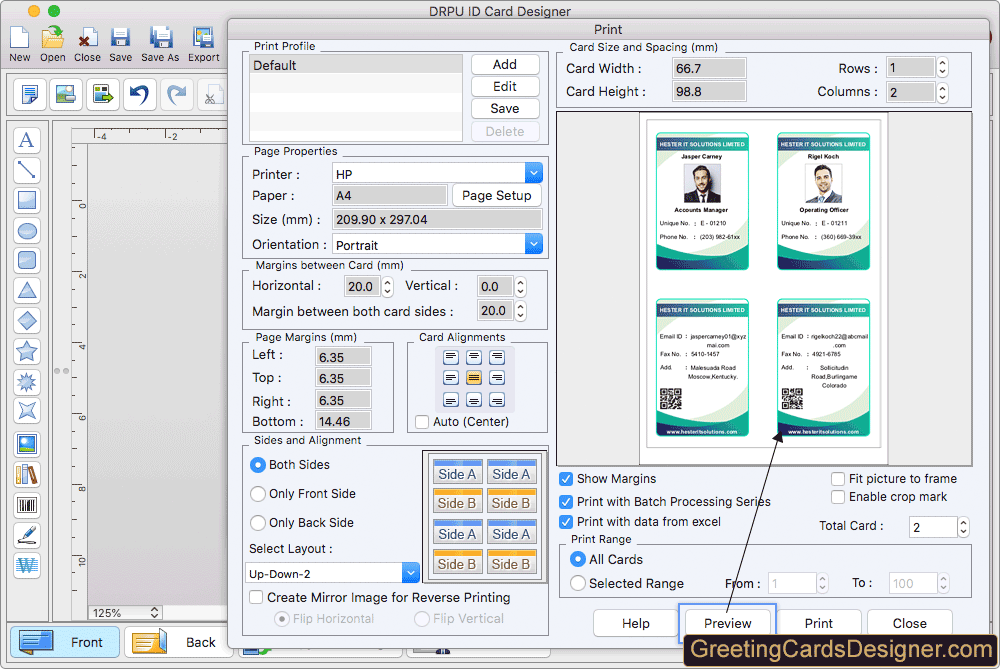
Task: Click the Card Width field
Action: (709, 68)
